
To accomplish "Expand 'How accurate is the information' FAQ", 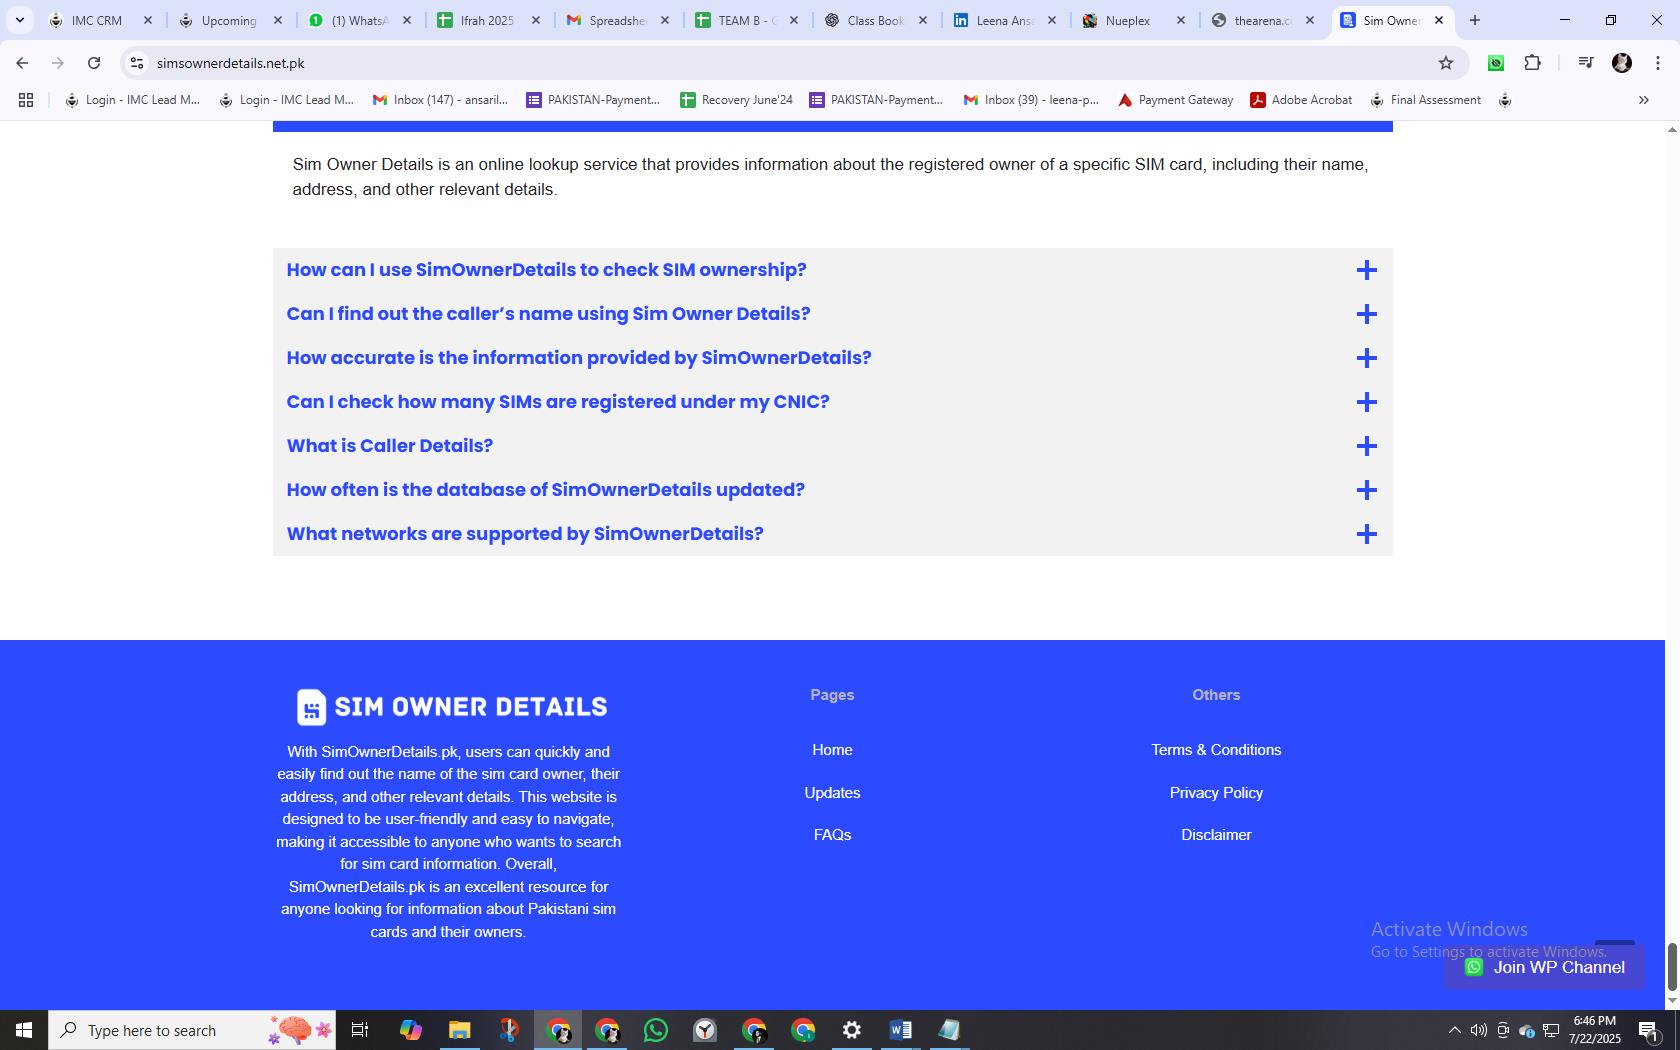I will point(832,358).
